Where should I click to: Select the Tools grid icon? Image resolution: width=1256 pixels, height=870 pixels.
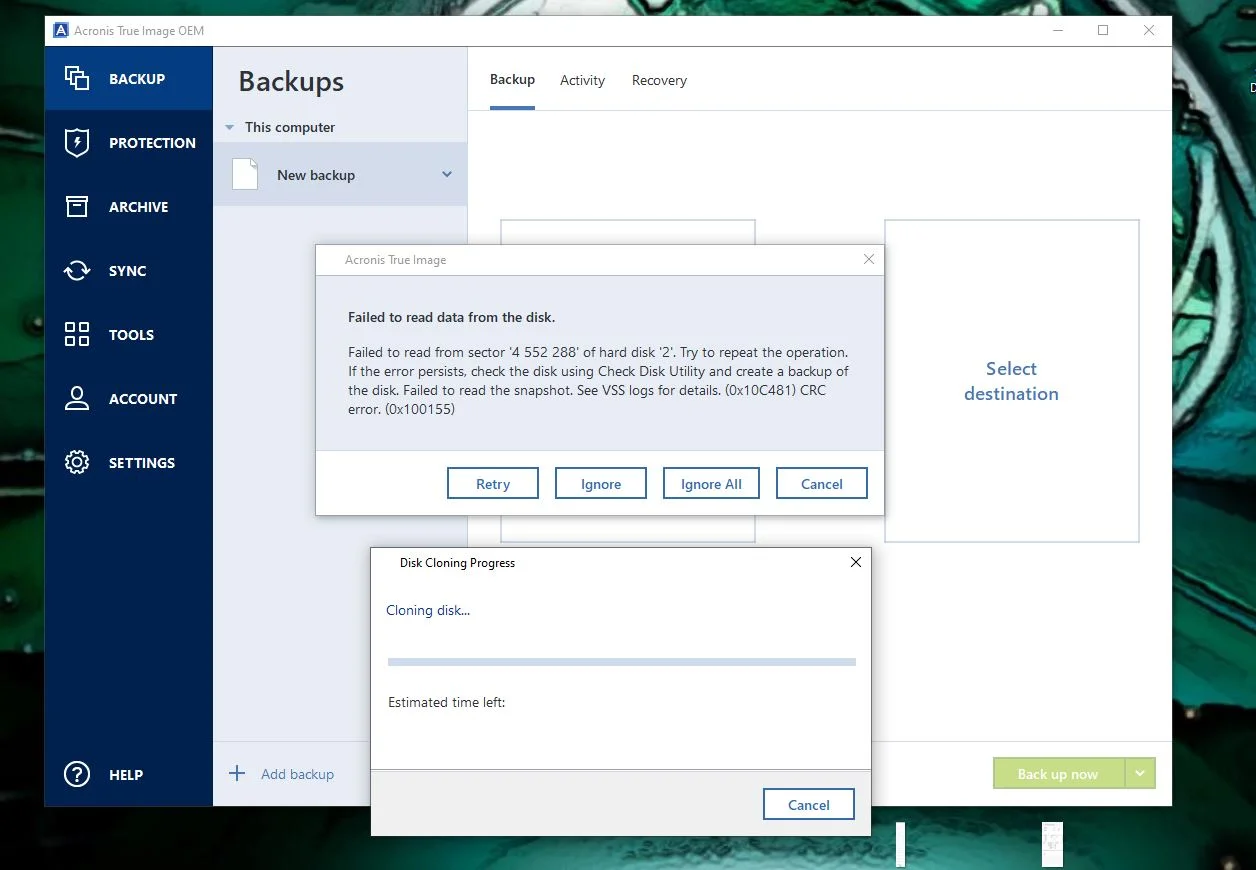click(77, 335)
